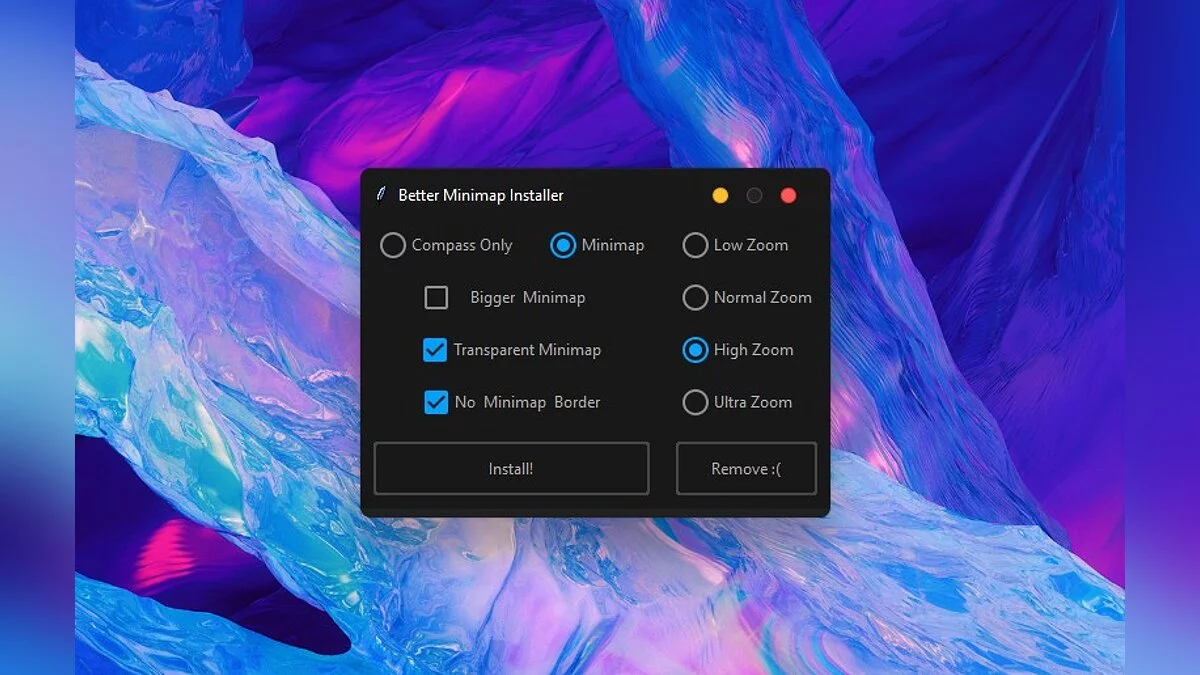Click the Remove :( button
1200x675 pixels.
(x=746, y=468)
